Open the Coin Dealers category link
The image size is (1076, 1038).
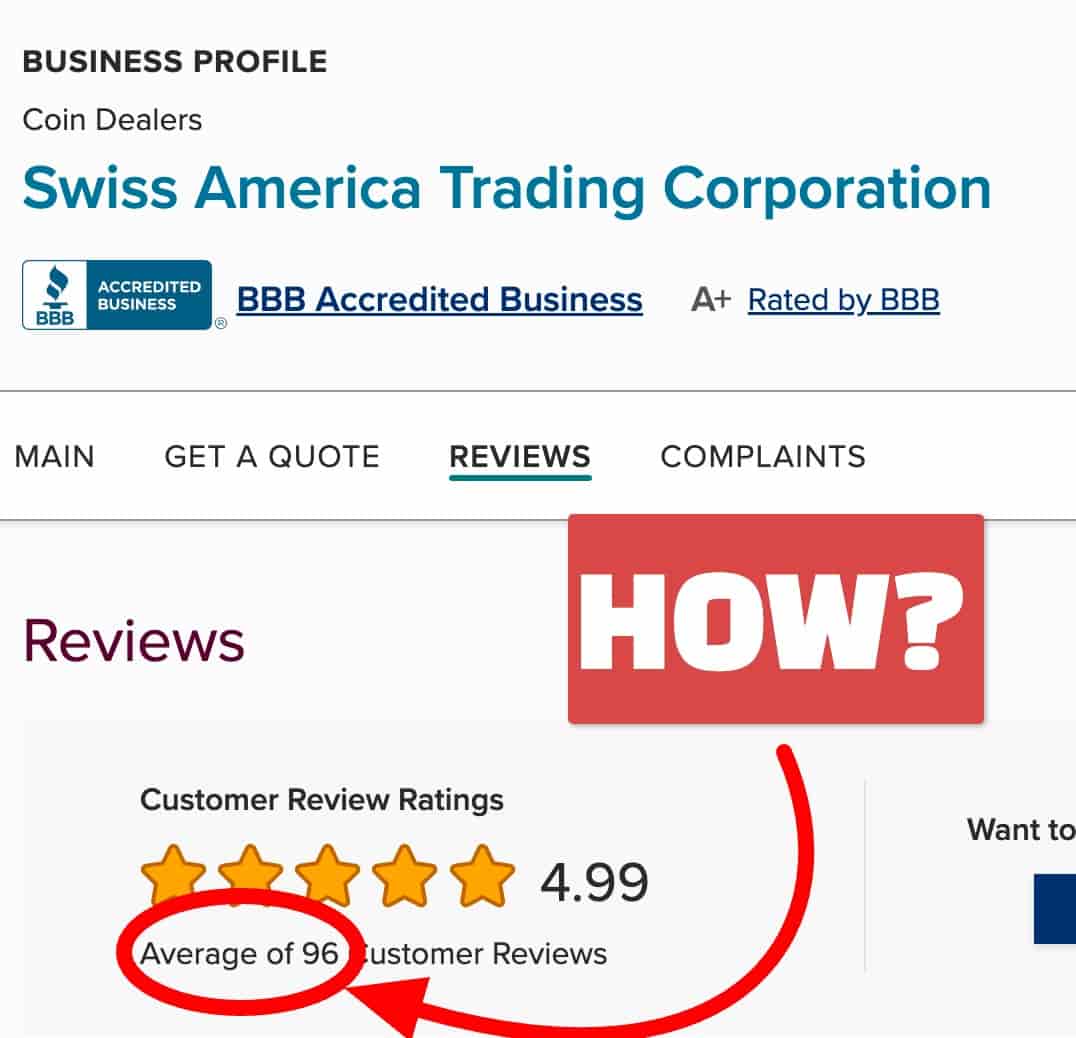(x=112, y=120)
